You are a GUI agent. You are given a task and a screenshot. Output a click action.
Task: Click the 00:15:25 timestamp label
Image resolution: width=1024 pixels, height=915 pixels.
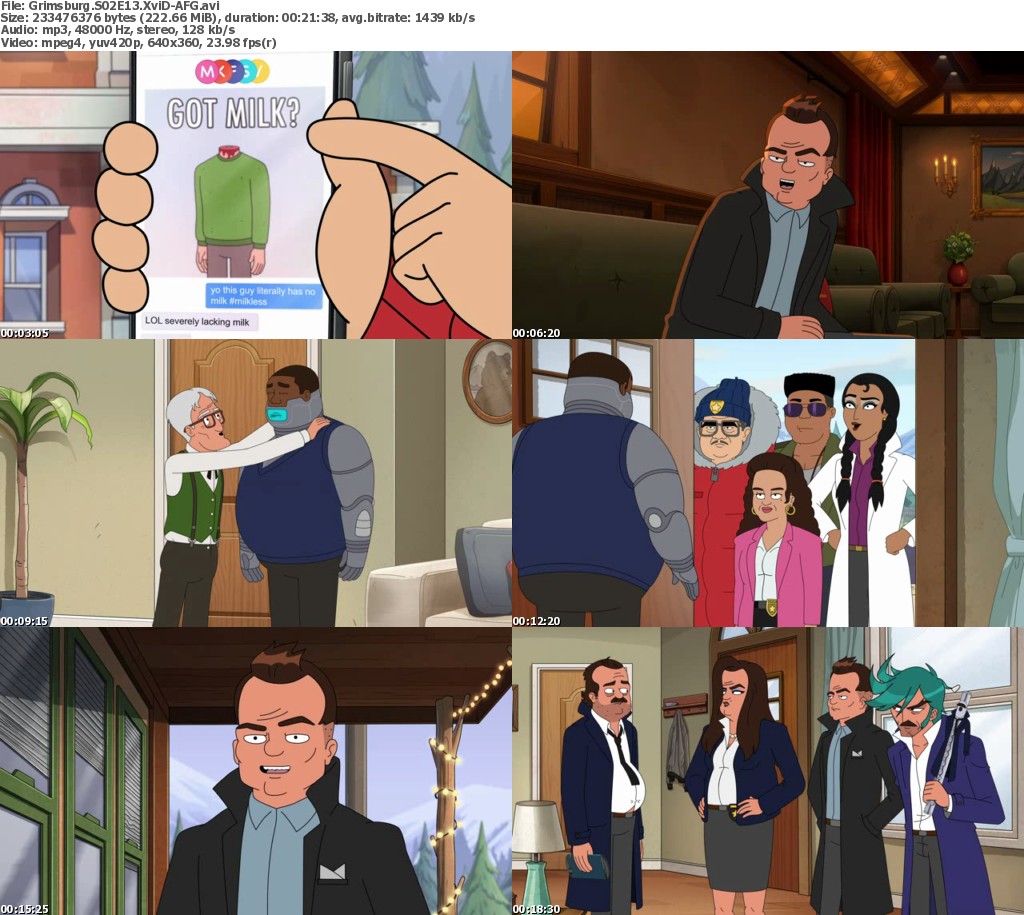pyautogui.click(x=25, y=909)
